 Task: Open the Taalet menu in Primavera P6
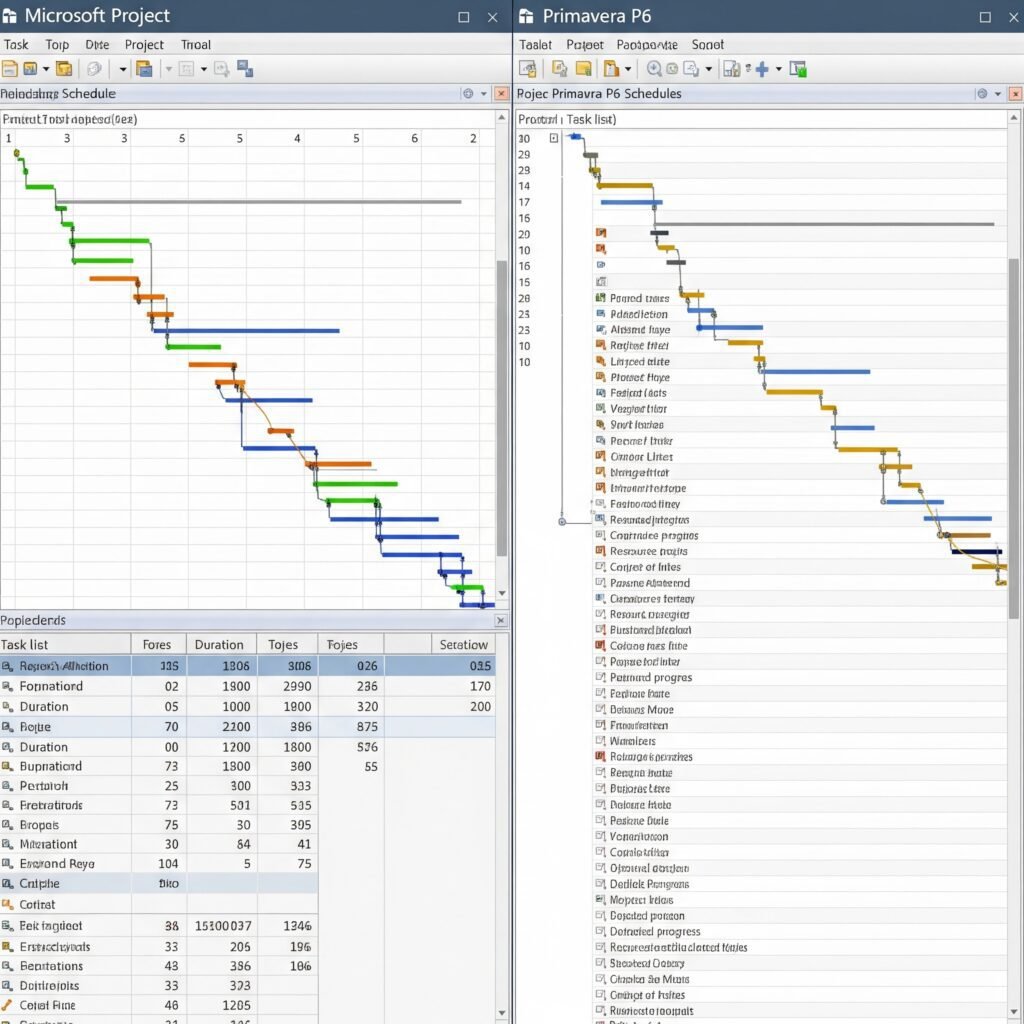click(536, 44)
